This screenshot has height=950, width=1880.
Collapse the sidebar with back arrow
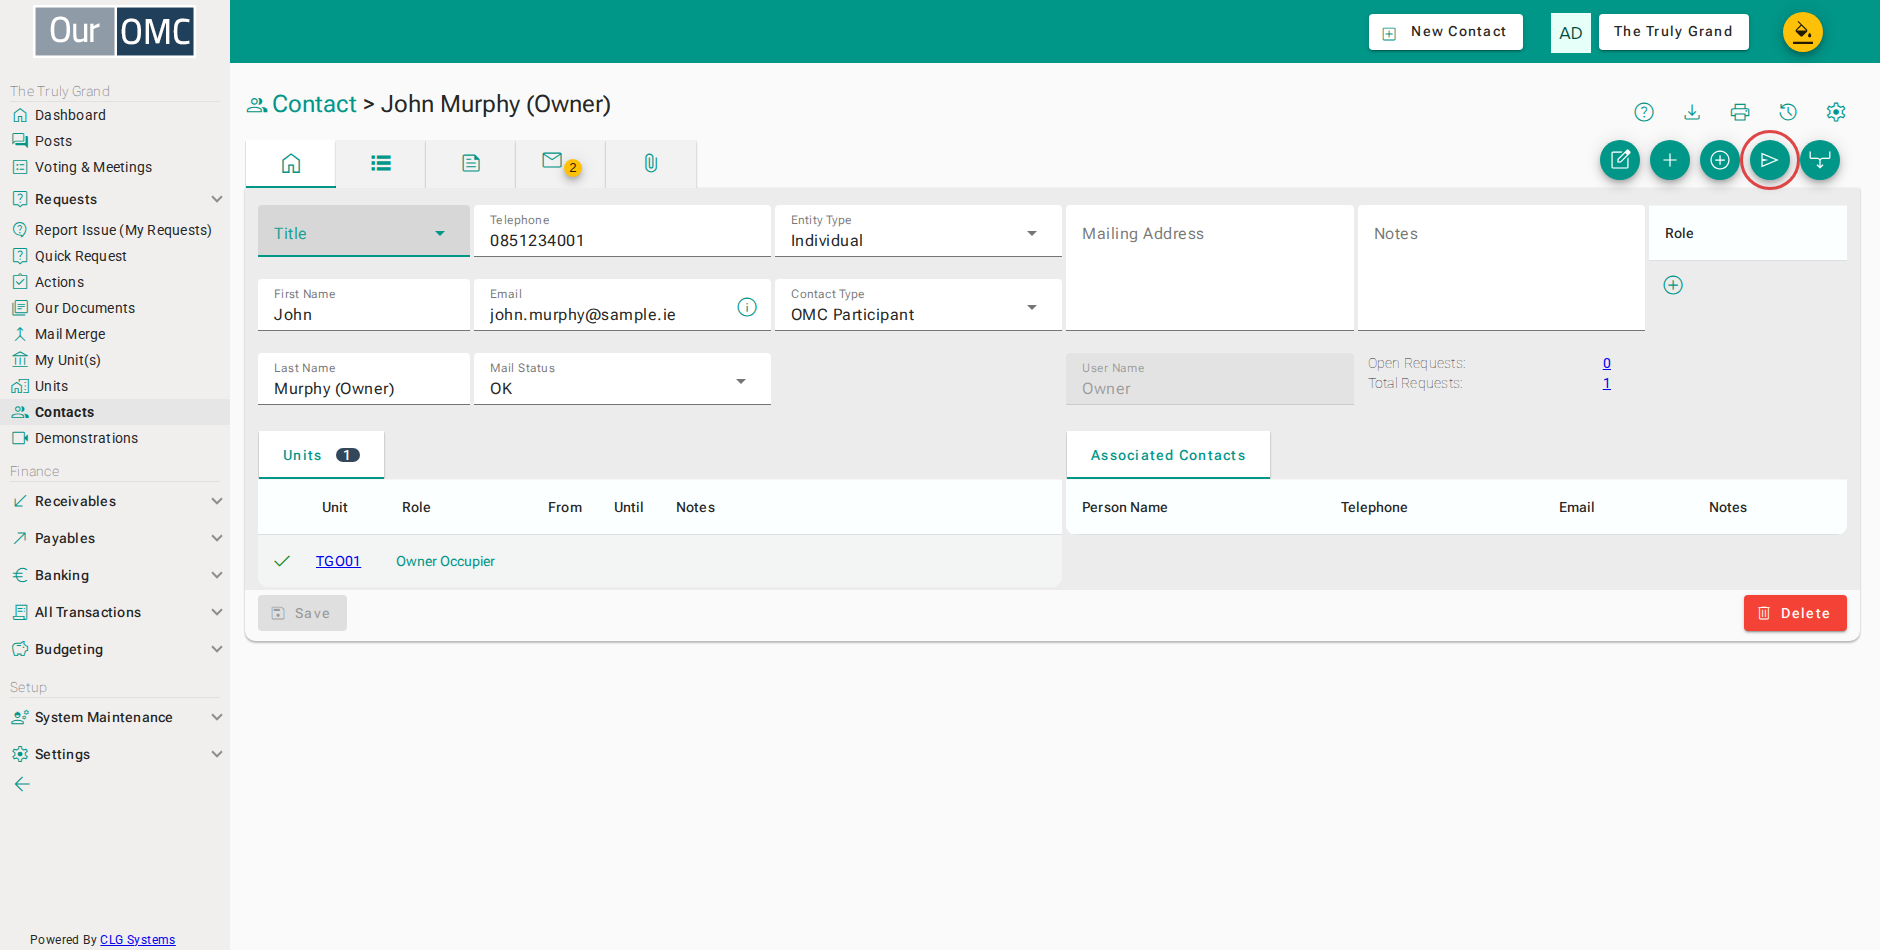point(22,784)
